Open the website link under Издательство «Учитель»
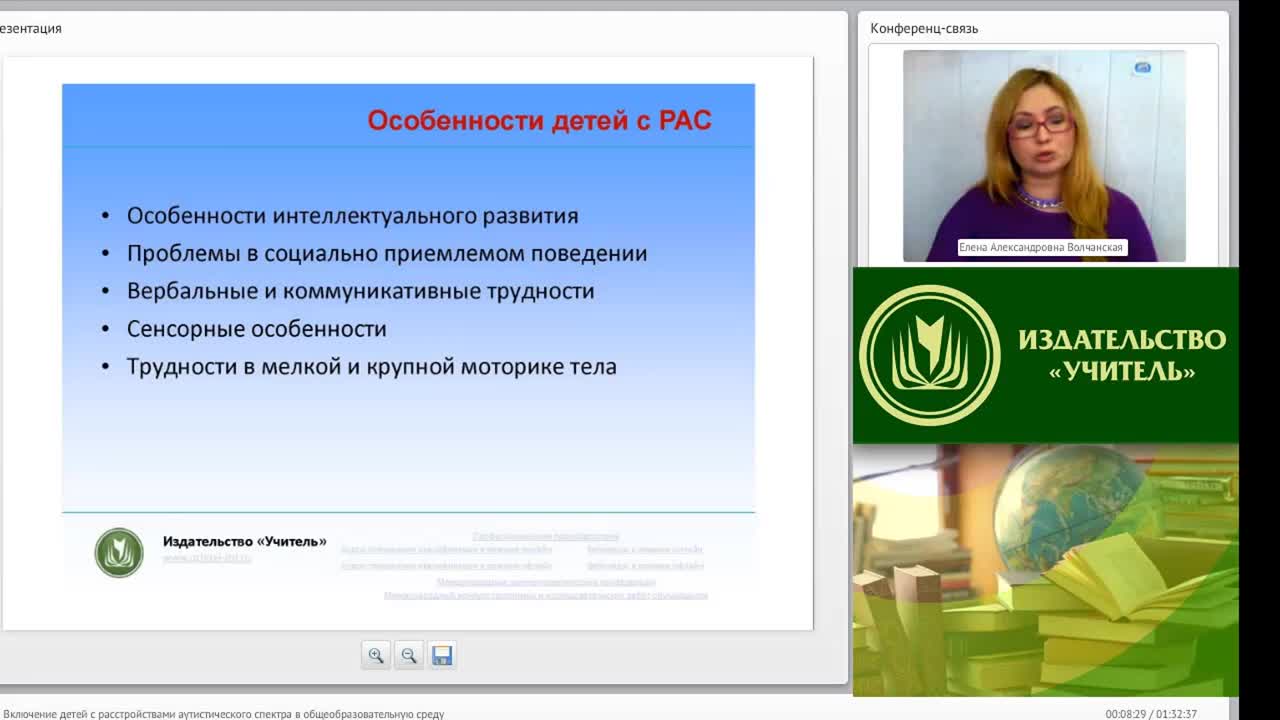 point(207,558)
